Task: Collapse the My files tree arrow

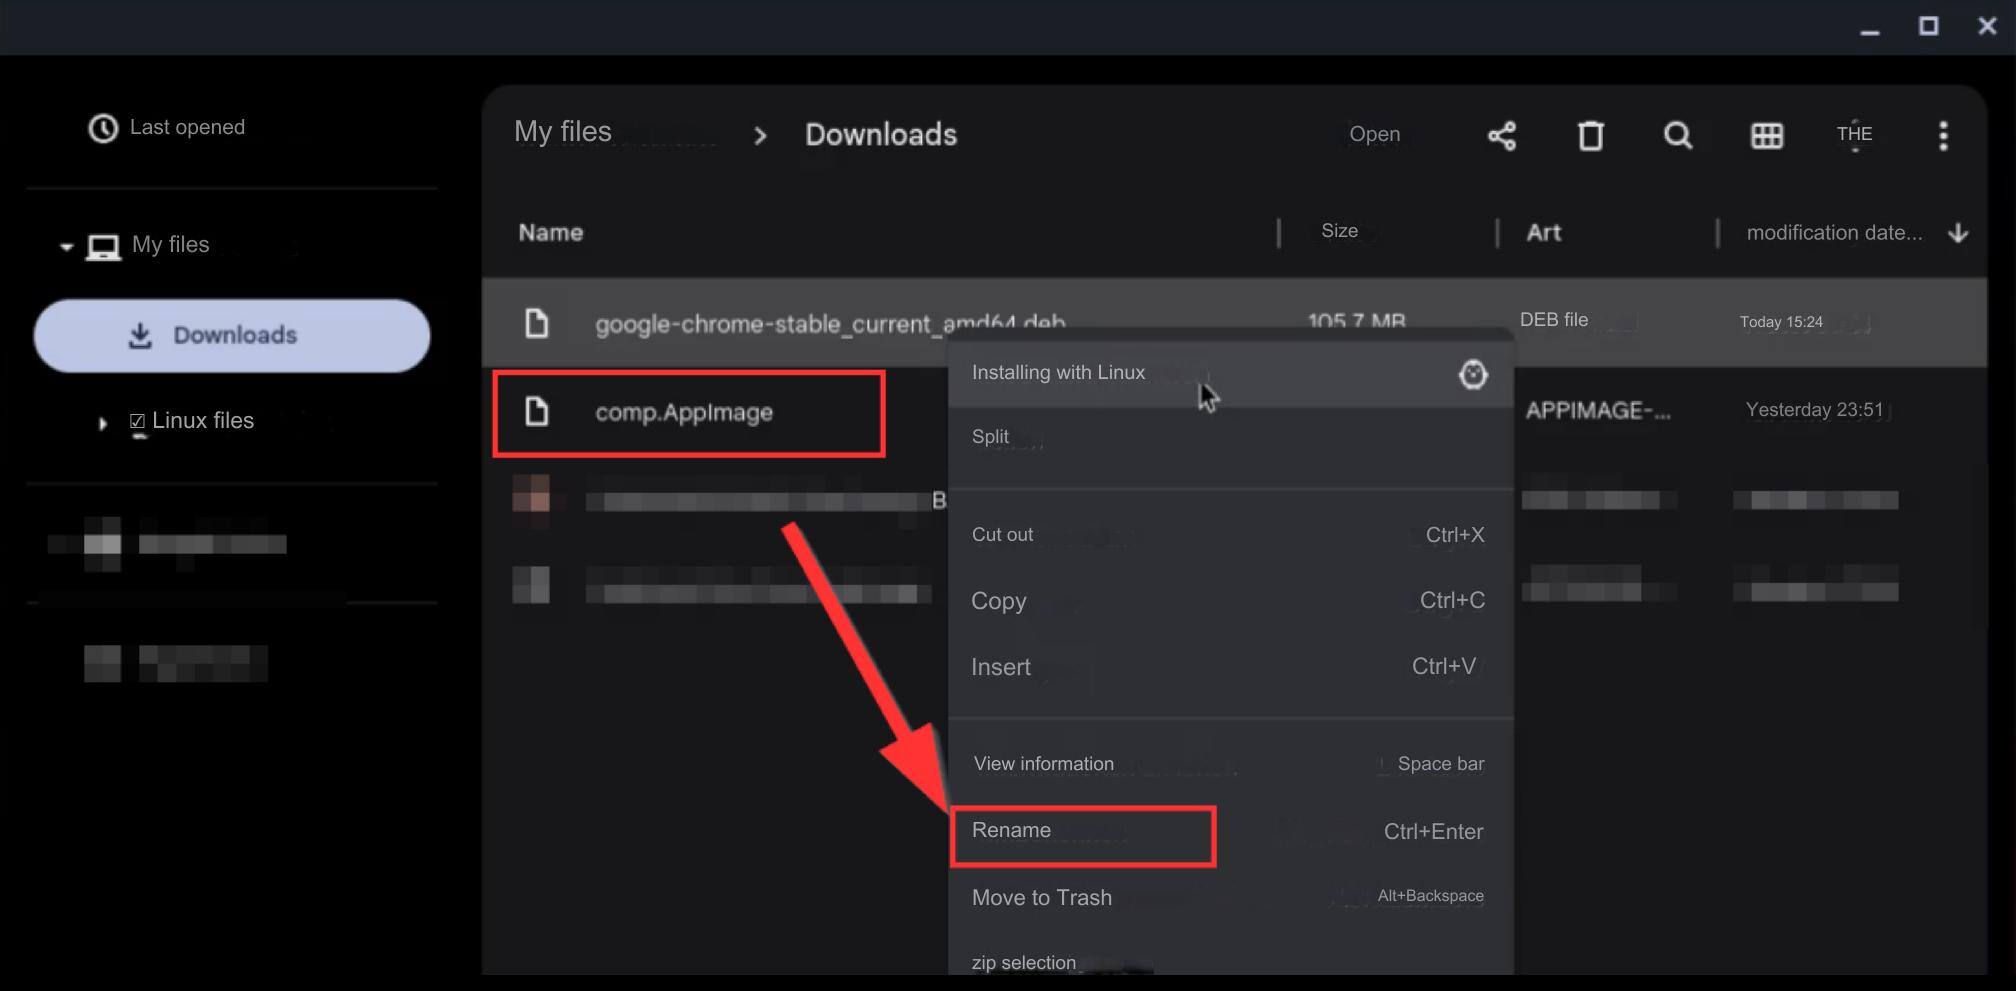Action: [x=66, y=246]
